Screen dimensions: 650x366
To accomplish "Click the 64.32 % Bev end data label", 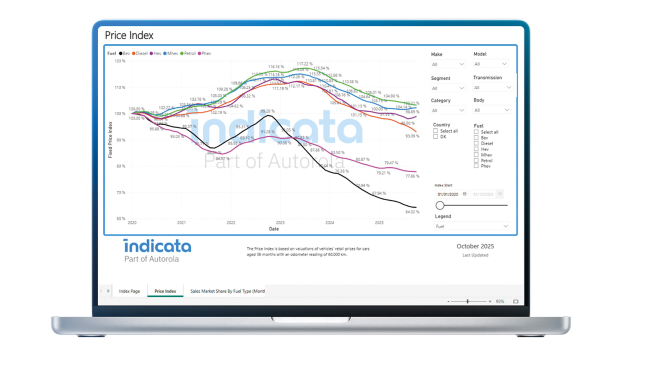I will [x=412, y=212].
